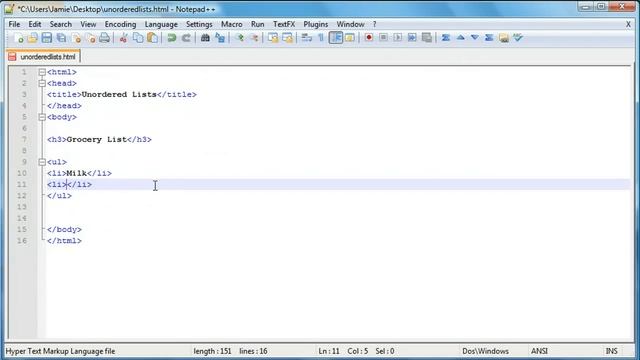
Task: Select the unorderedlists.html tab
Action: [43, 57]
